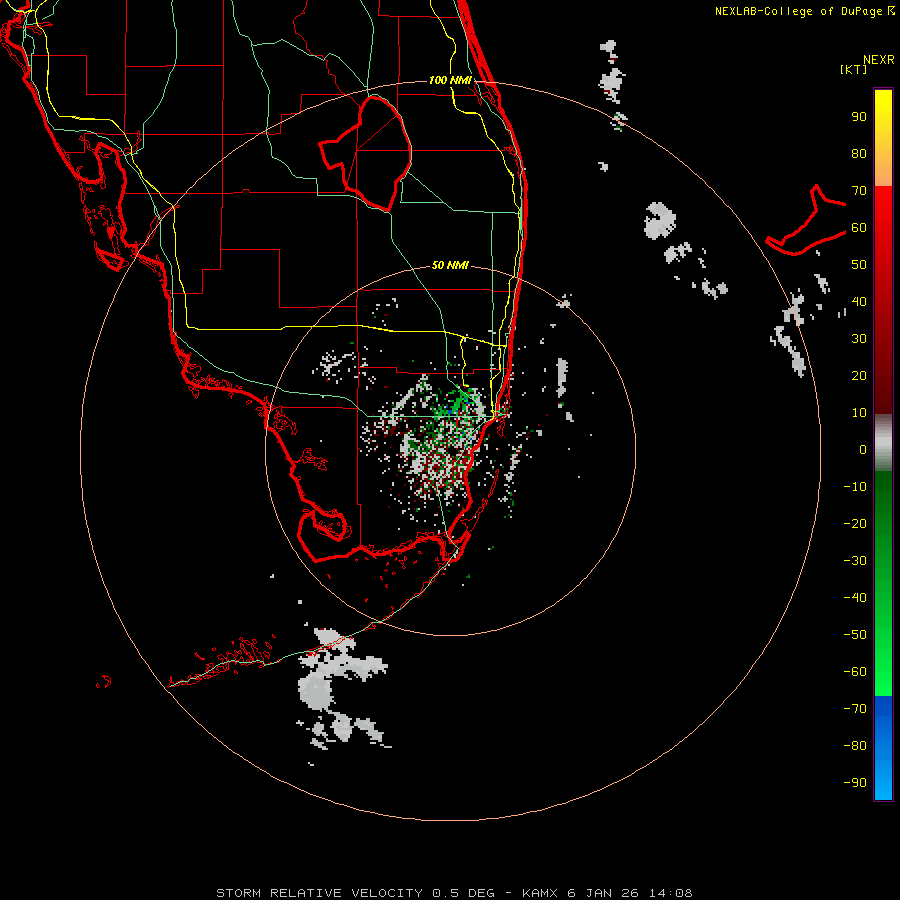Select the 0 value on velocity scale
This screenshot has width=900, height=900.
(863, 449)
